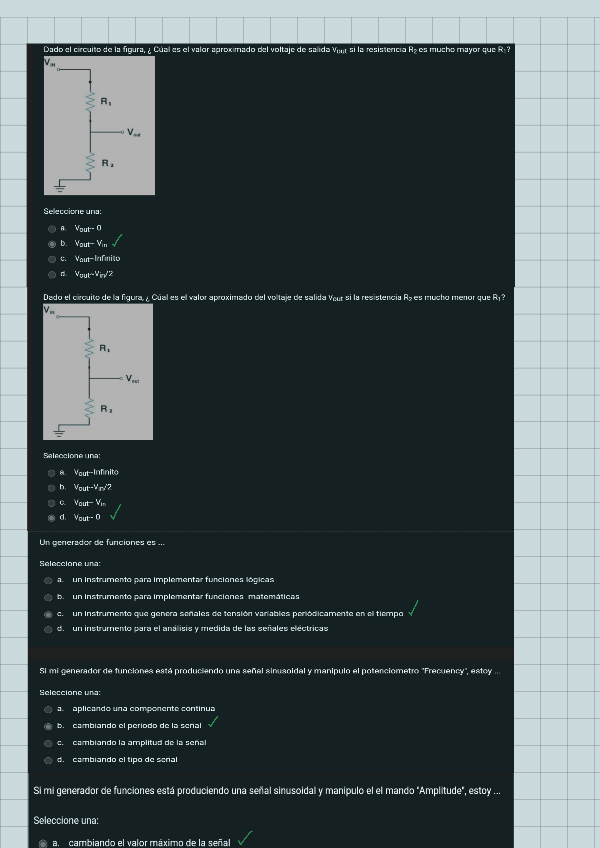Select Vout~Infinito in second circuit question

pyautogui.click(x=52, y=472)
